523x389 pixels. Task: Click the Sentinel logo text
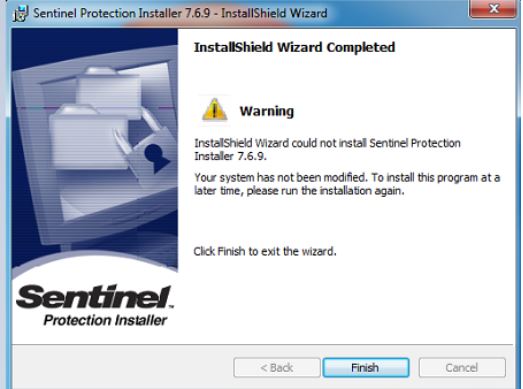[x=94, y=296]
